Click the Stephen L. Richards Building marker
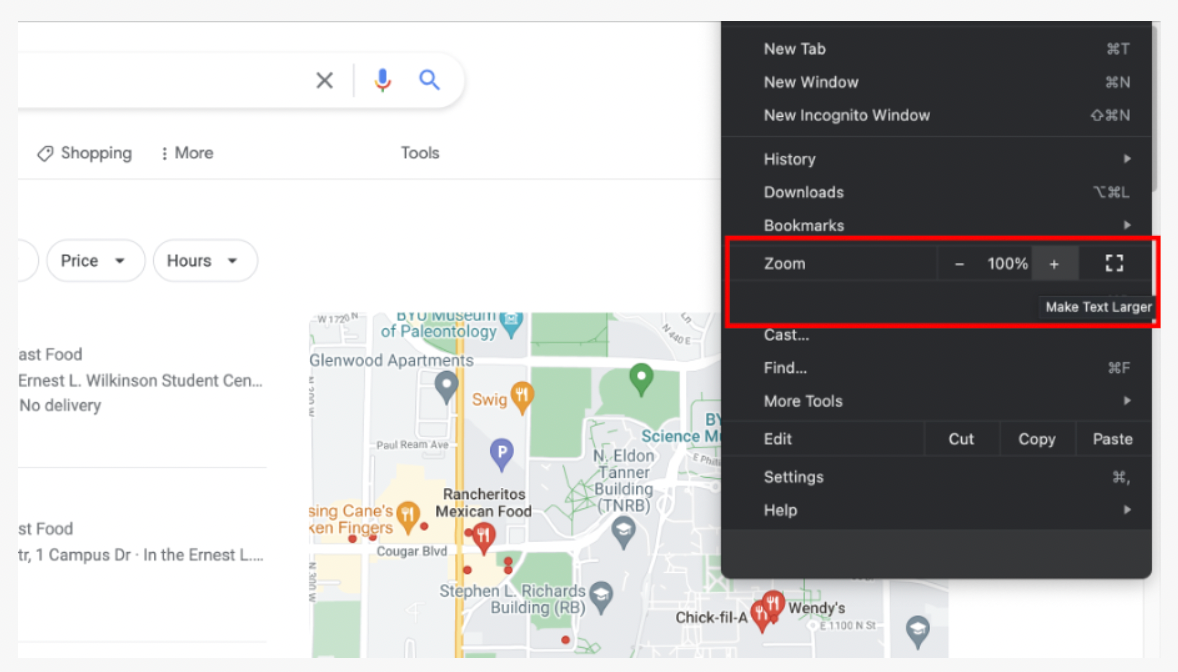 601,597
